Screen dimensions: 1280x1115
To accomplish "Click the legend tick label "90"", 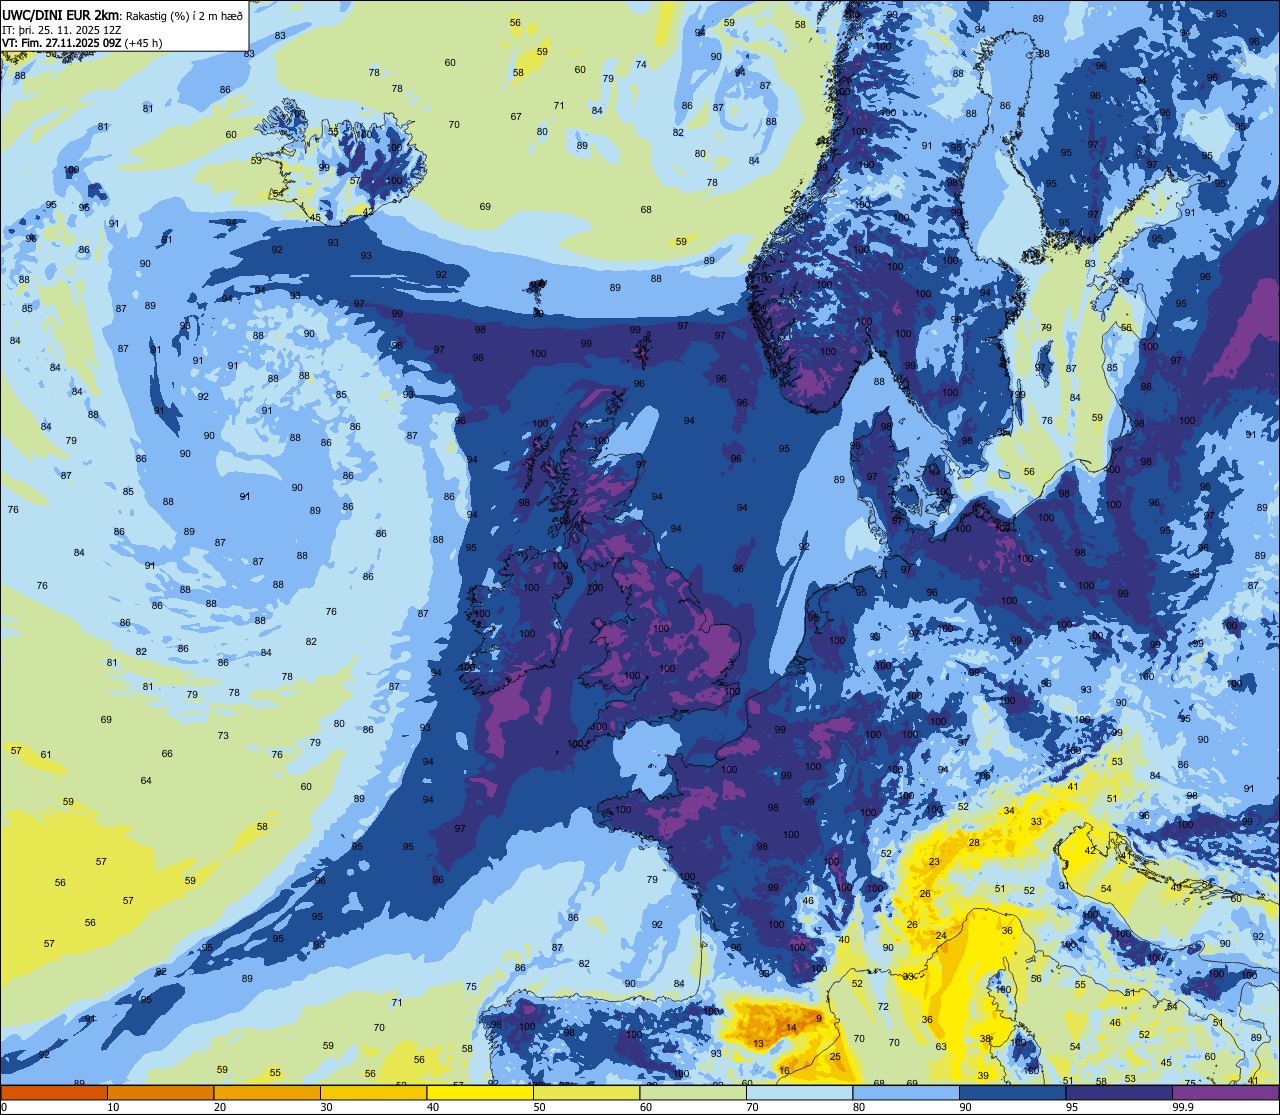I will point(965,1107).
